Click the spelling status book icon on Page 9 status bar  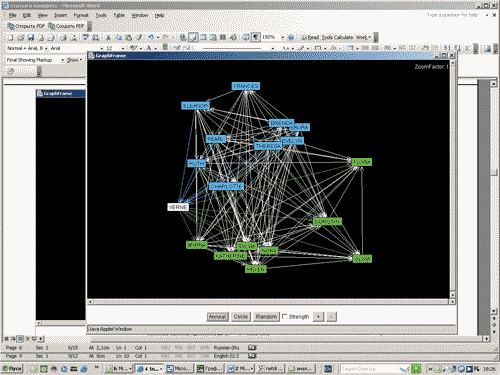tap(253, 356)
